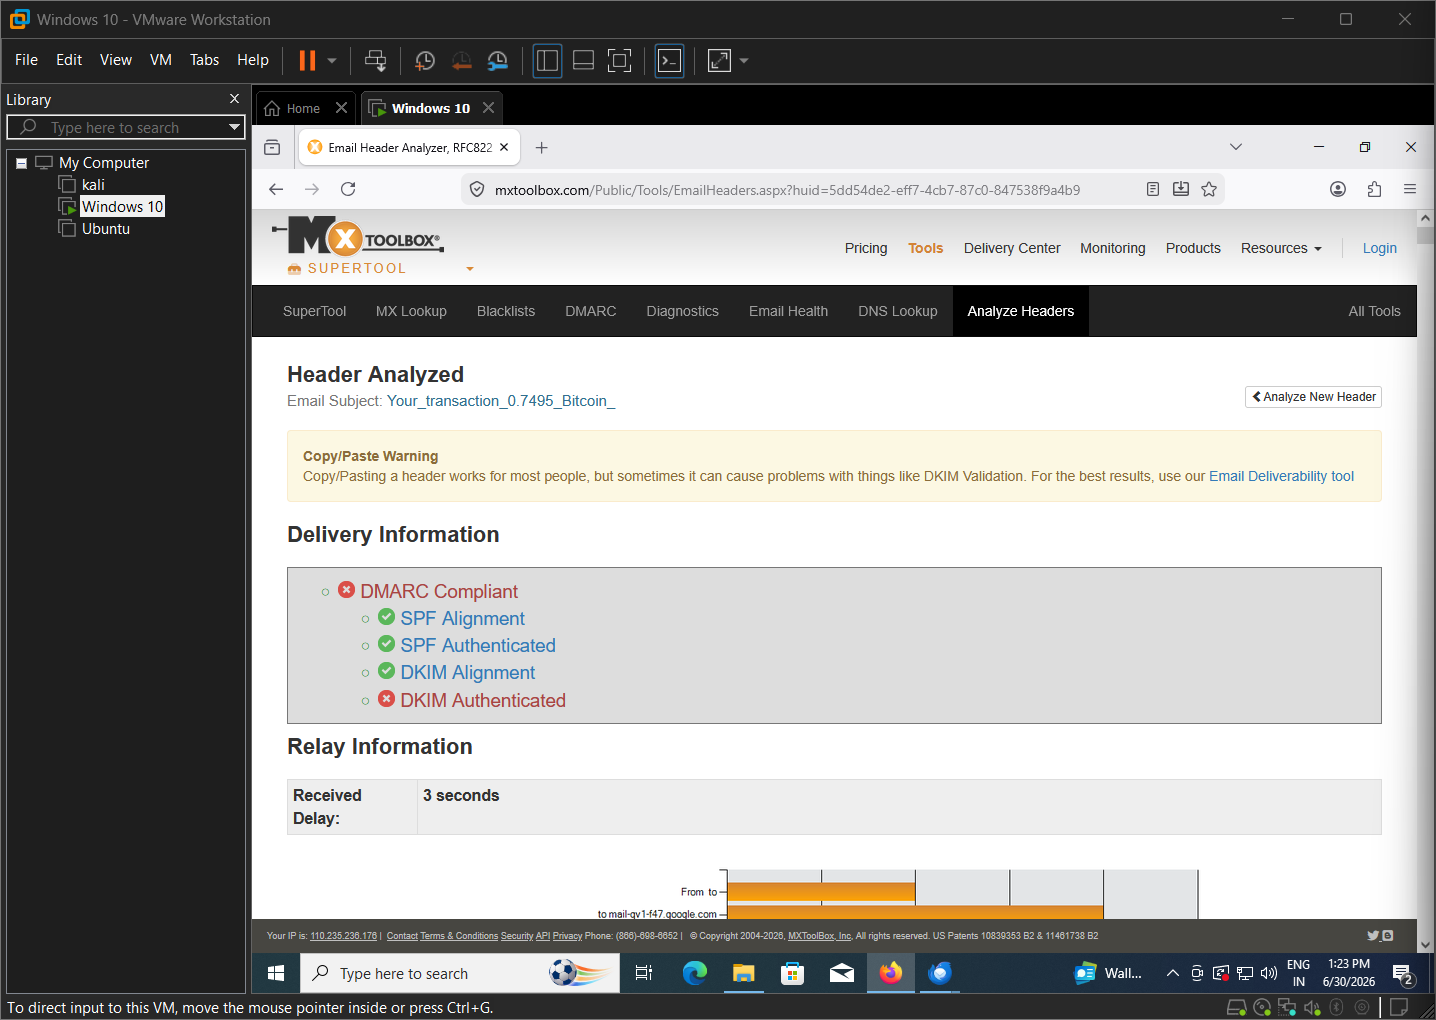Open the browser extensions icon

(x=1374, y=189)
